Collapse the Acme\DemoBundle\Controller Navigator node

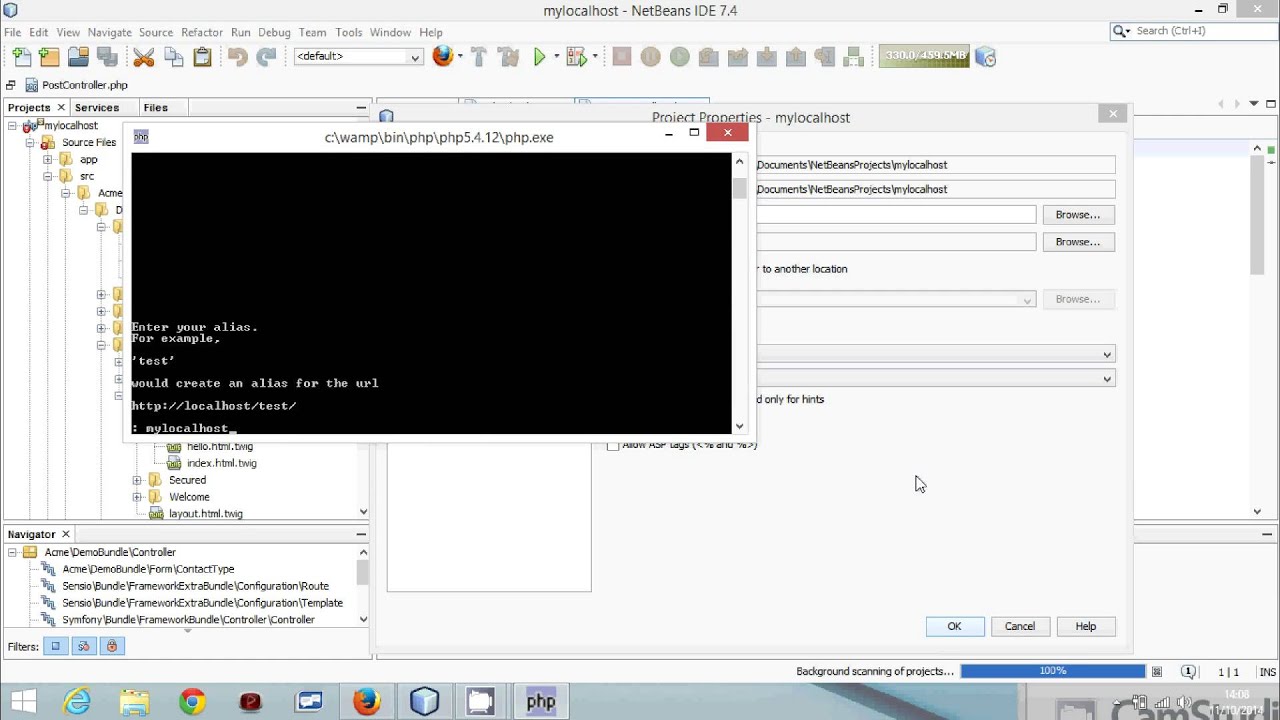point(14,553)
